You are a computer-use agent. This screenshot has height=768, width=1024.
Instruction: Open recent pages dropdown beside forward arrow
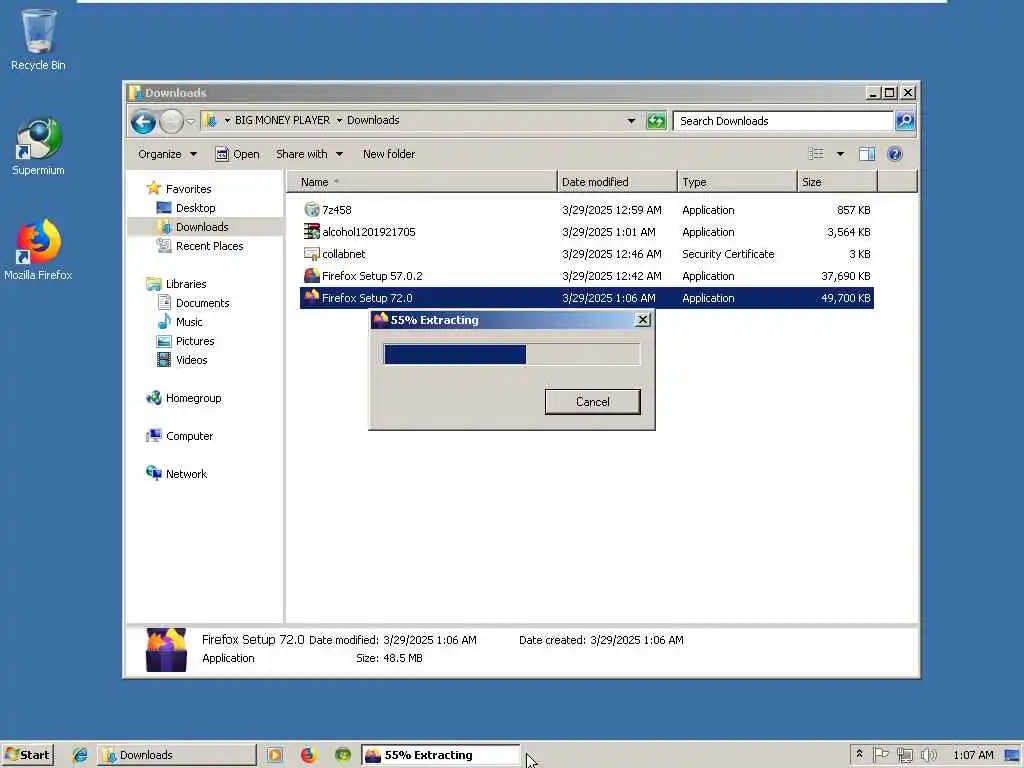point(190,121)
